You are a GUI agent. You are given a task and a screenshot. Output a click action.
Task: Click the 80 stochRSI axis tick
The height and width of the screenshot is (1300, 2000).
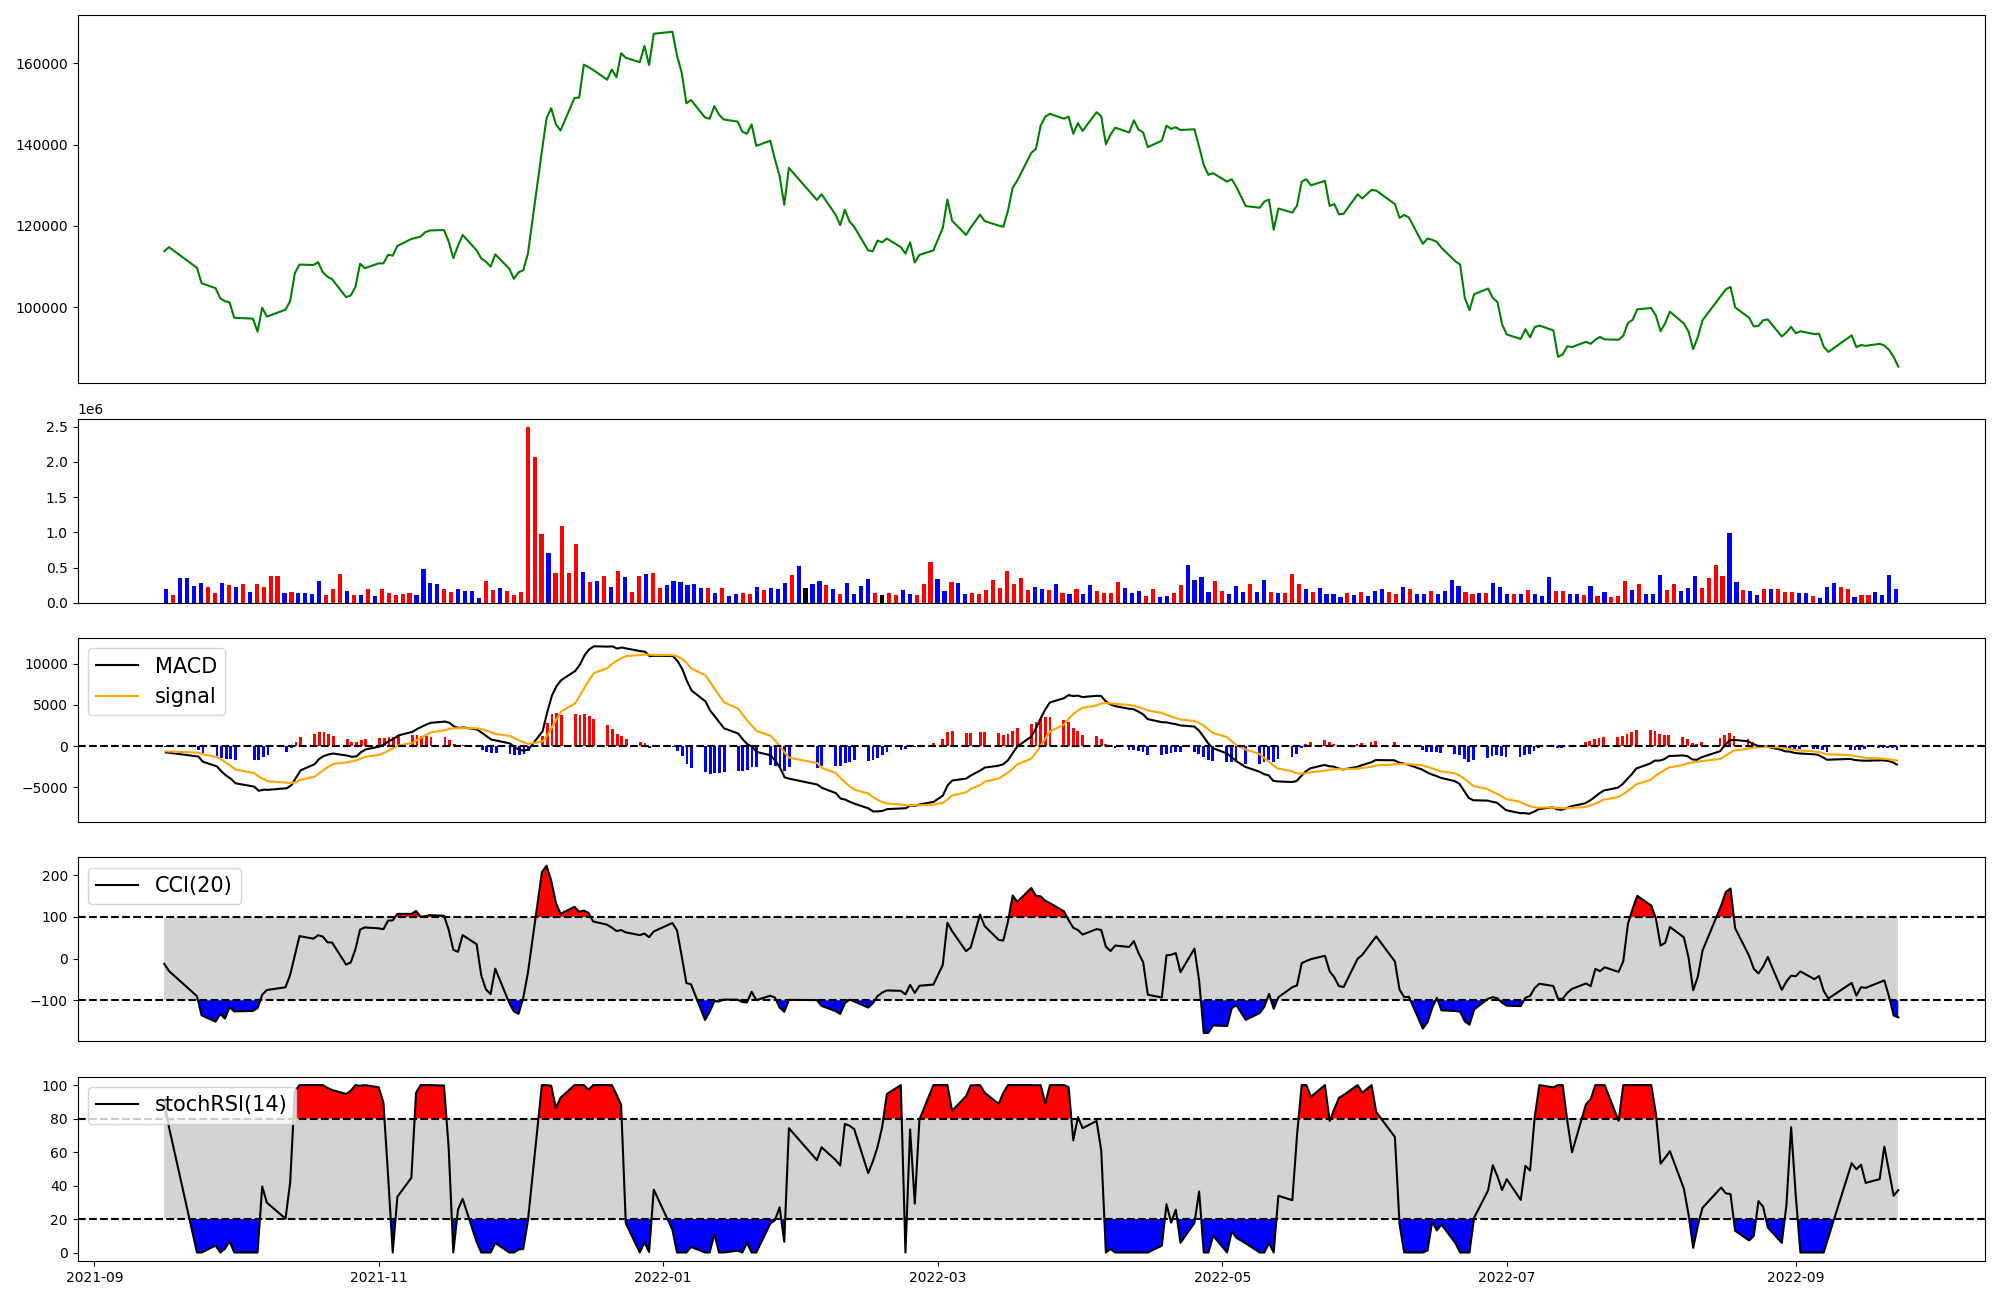coord(60,1120)
